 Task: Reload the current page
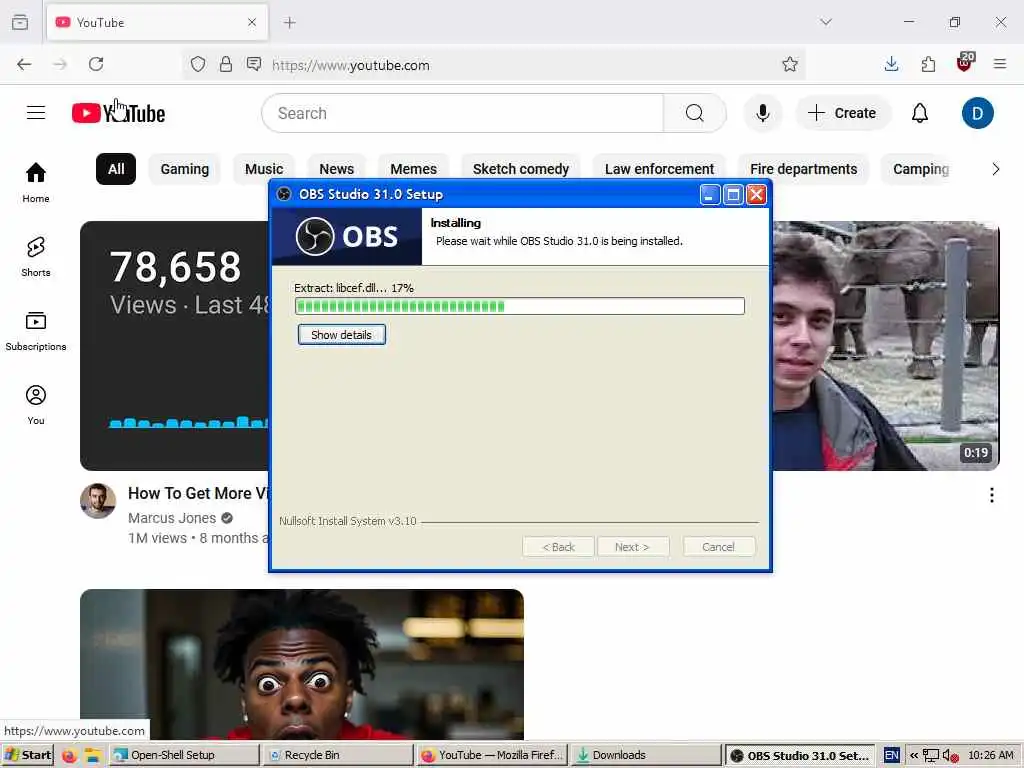click(96, 64)
